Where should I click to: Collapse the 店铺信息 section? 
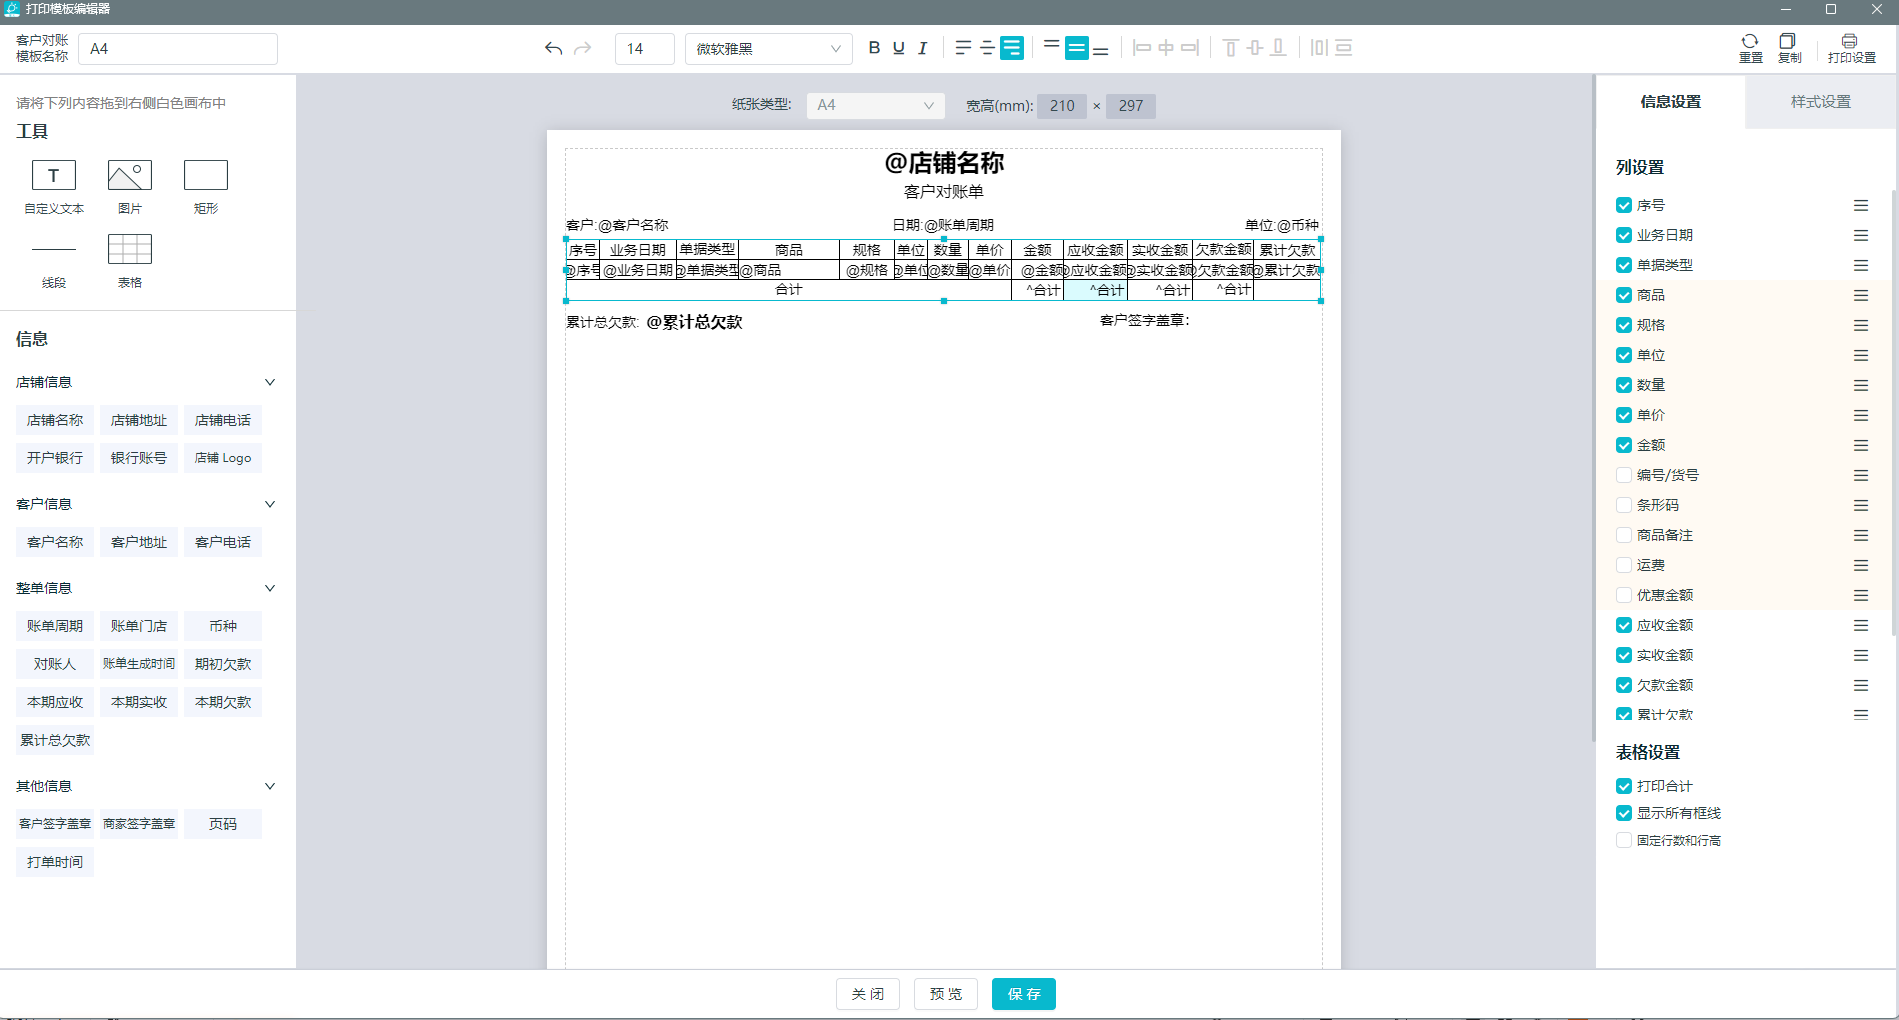pyautogui.click(x=269, y=382)
